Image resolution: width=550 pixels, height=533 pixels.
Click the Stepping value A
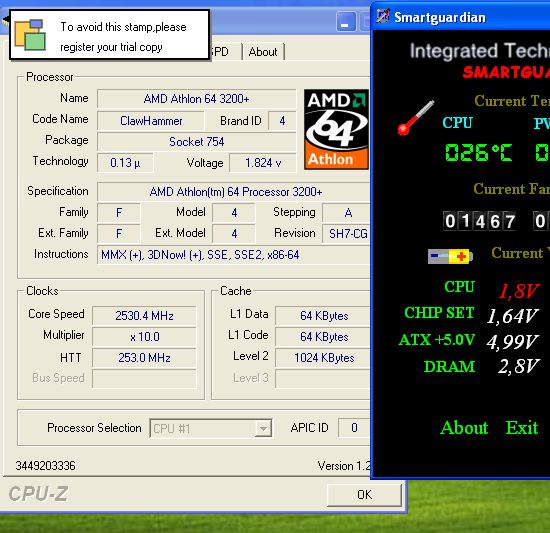pos(347,212)
